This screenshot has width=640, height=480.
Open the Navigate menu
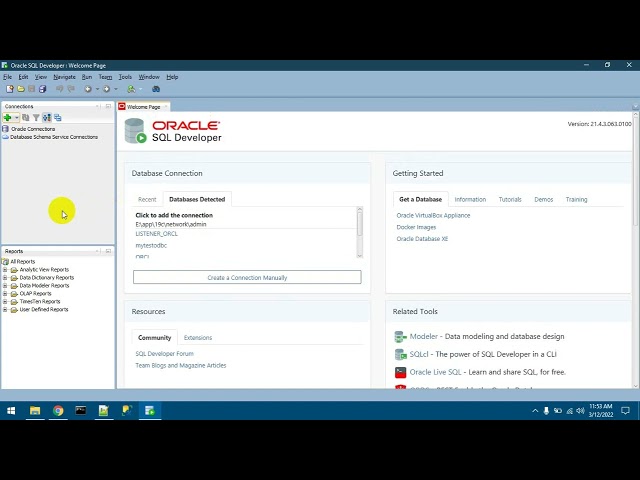click(64, 77)
